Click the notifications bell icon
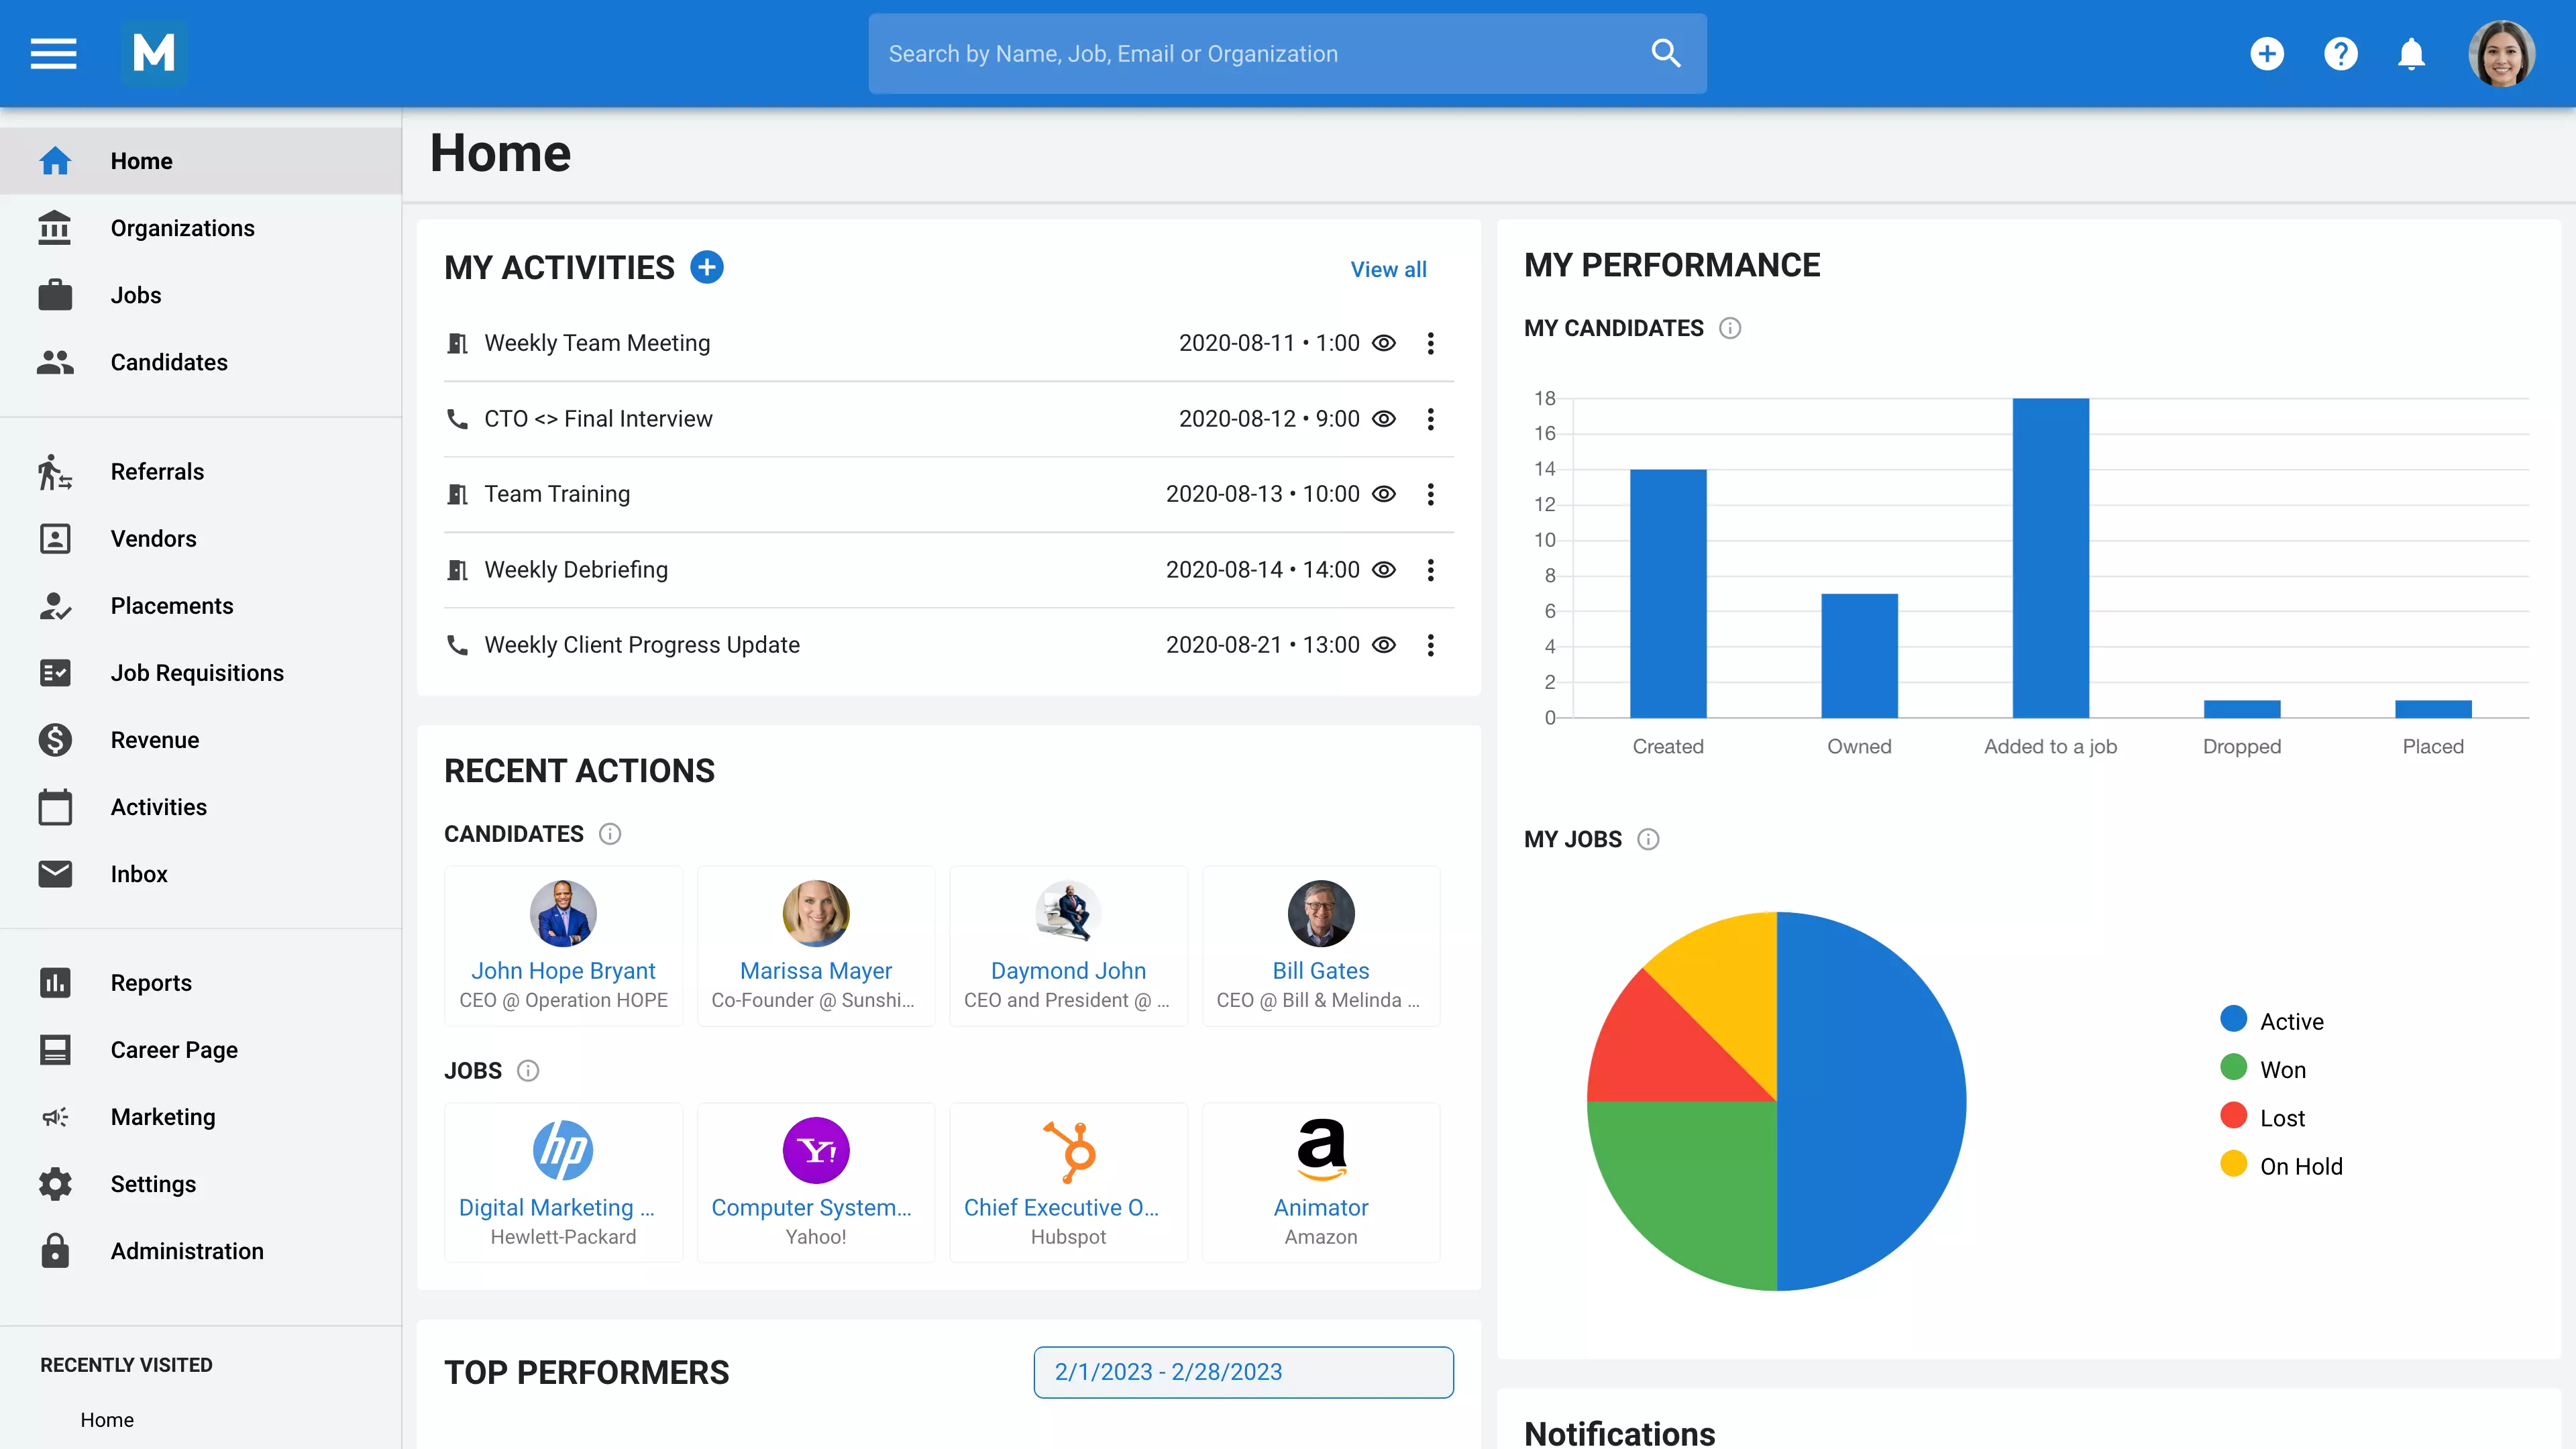Screen dimensions: 2576x1449 coord(2411,53)
